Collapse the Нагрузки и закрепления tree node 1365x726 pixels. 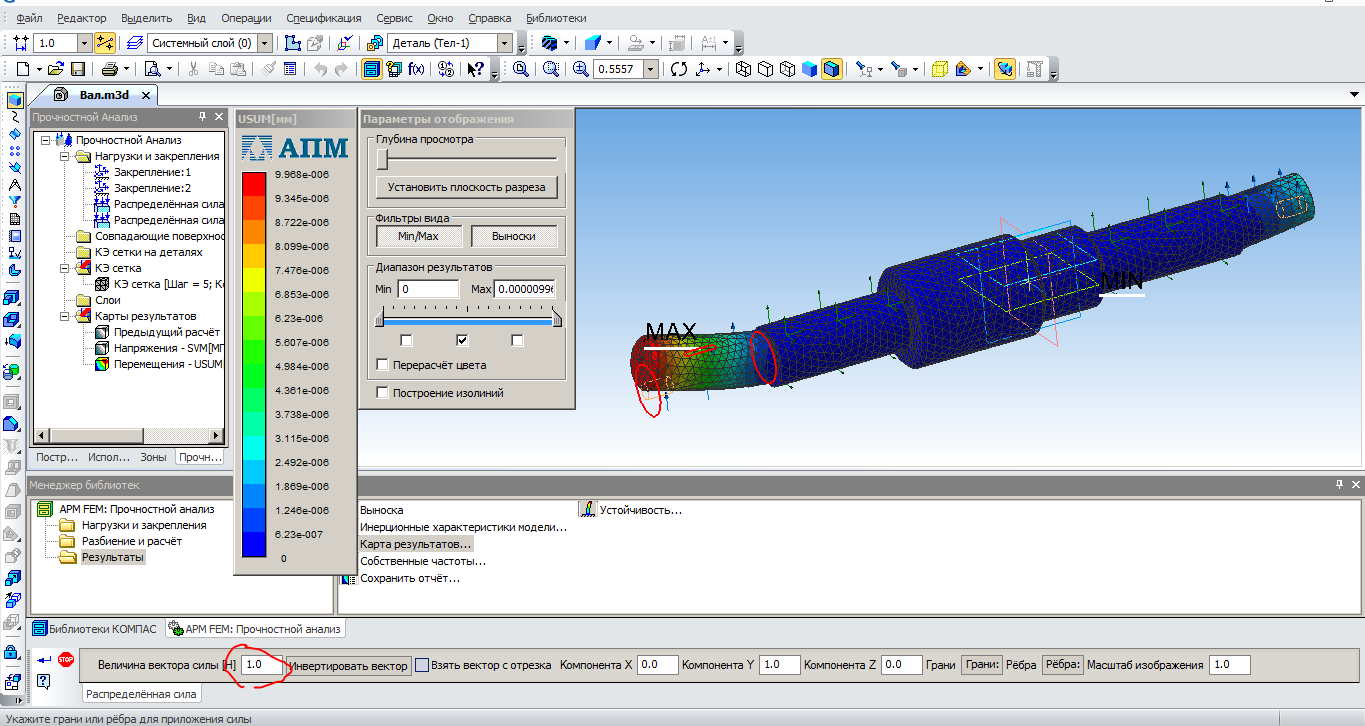click(64, 156)
